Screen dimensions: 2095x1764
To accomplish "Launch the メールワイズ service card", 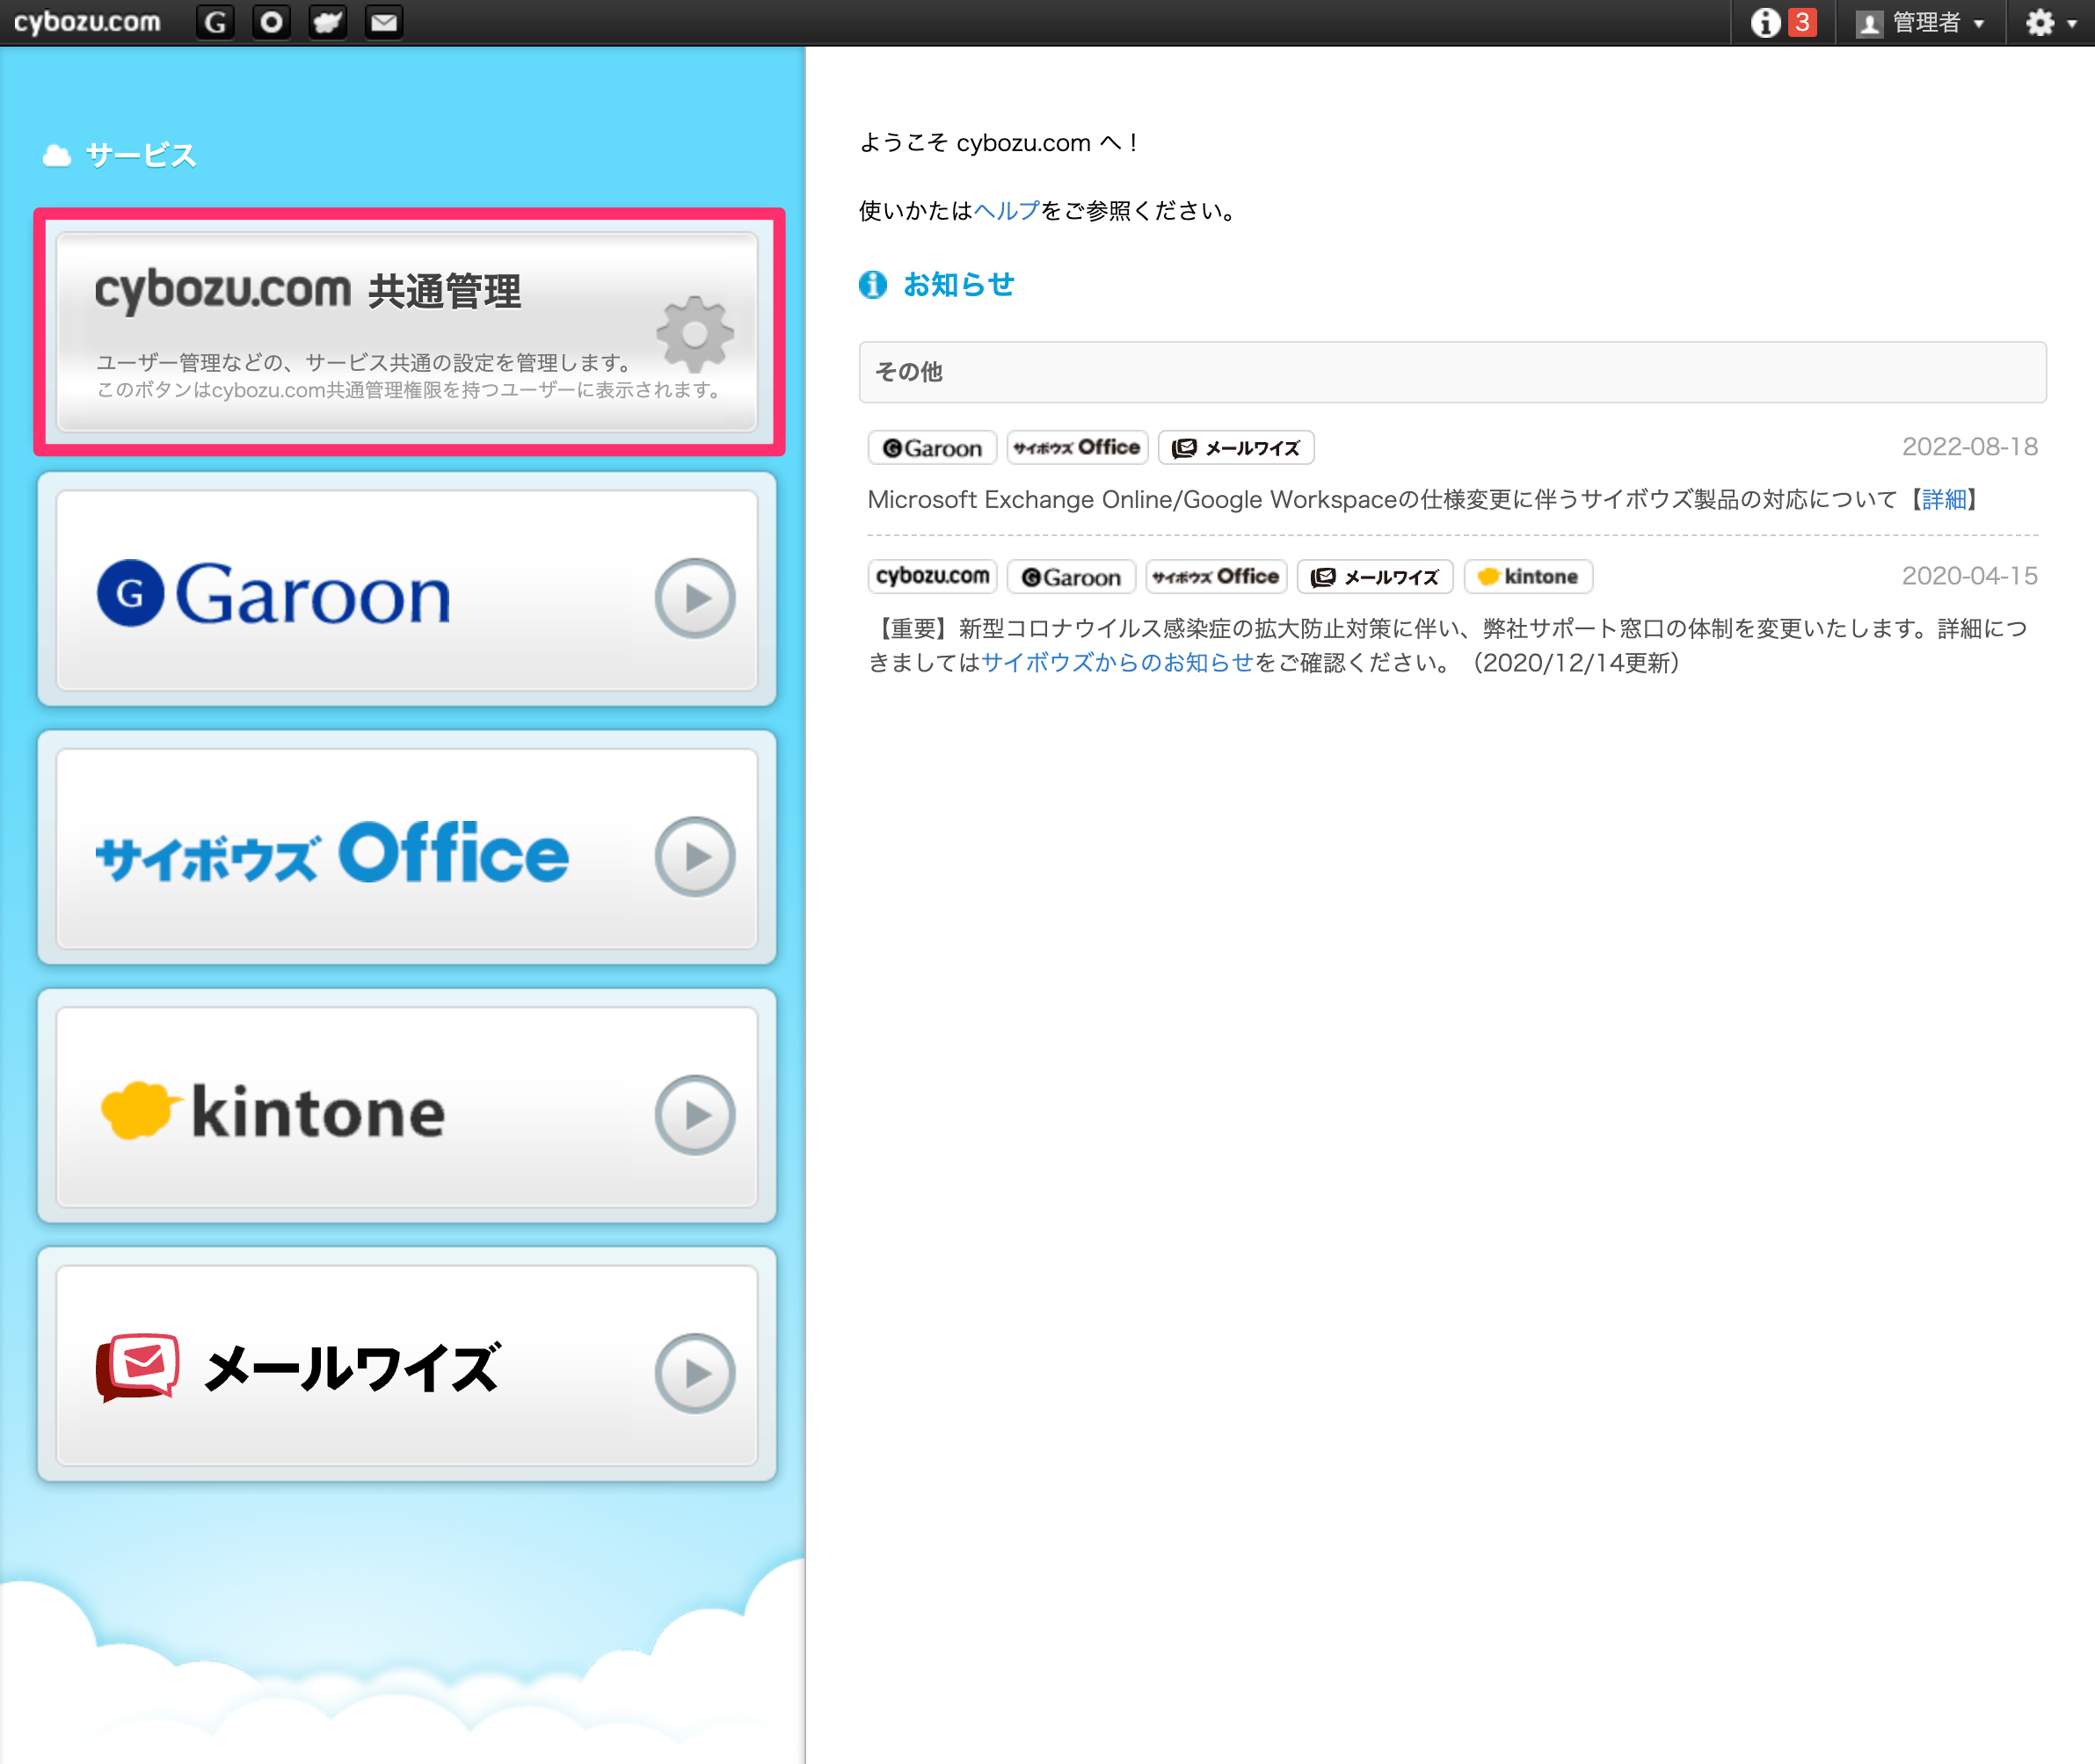I will point(407,1365).
